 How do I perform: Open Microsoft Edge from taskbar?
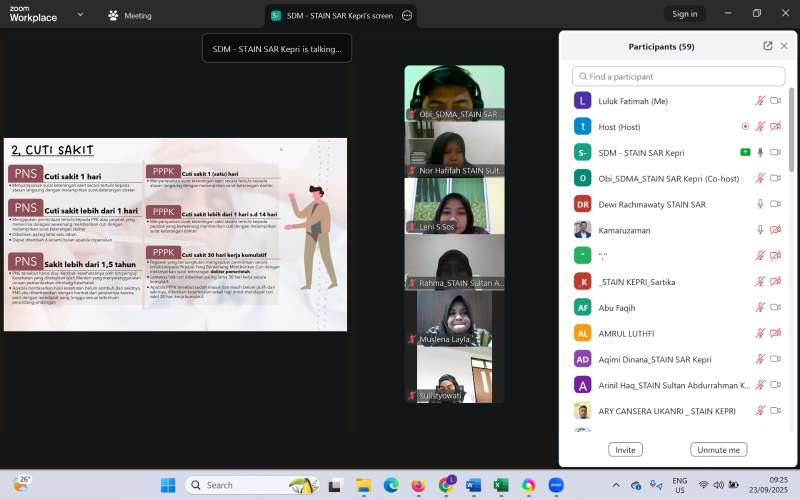point(391,485)
